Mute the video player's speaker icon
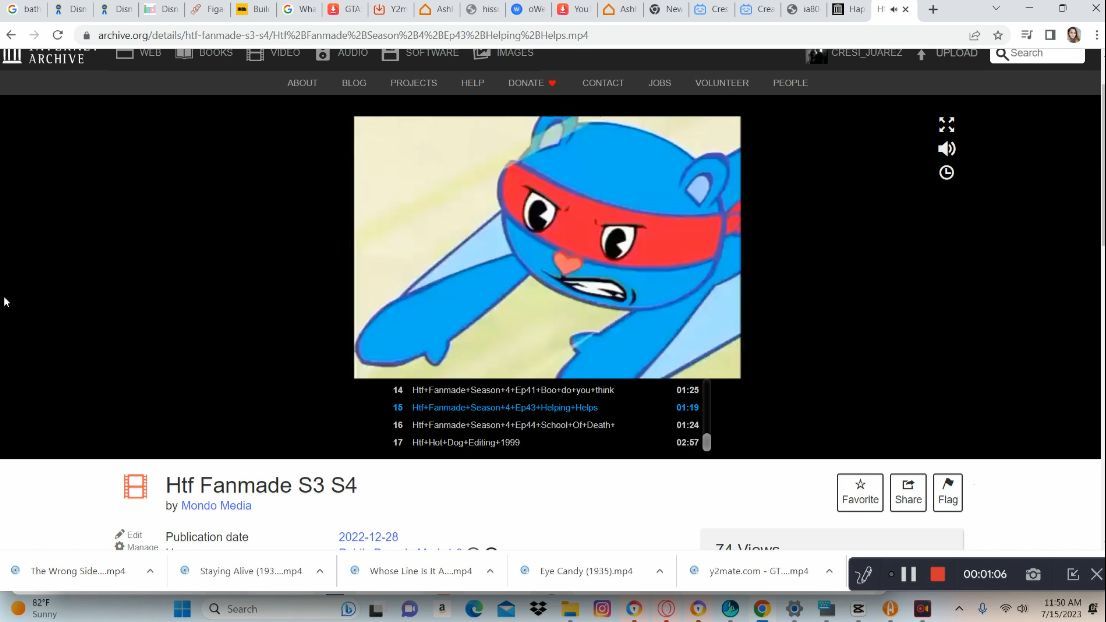 [x=946, y=149]
